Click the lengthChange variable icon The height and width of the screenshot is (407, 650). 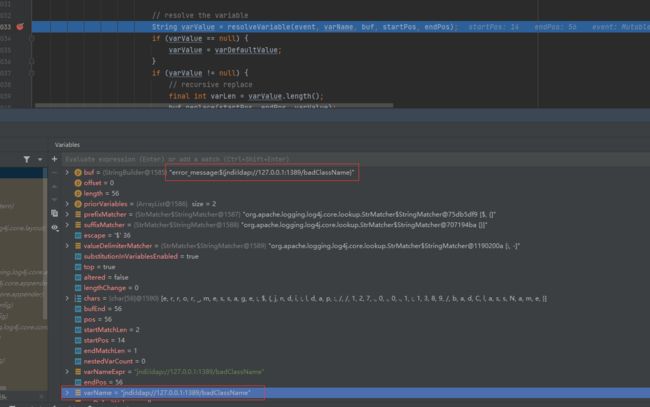(x=78, y=288)
